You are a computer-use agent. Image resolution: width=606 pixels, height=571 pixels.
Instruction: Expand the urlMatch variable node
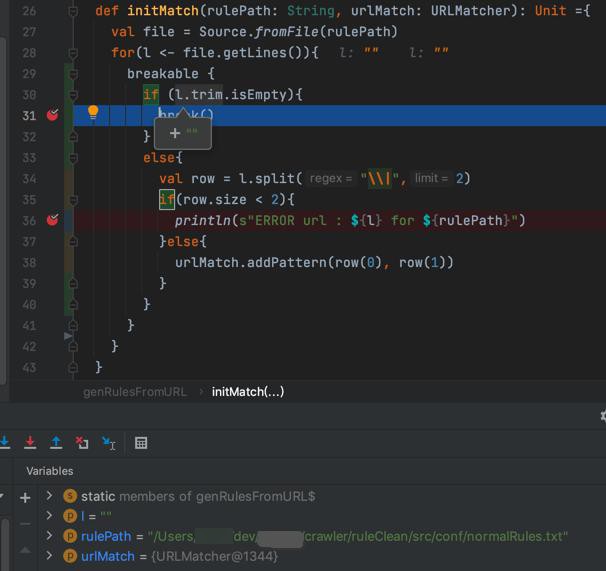point(49,556)
